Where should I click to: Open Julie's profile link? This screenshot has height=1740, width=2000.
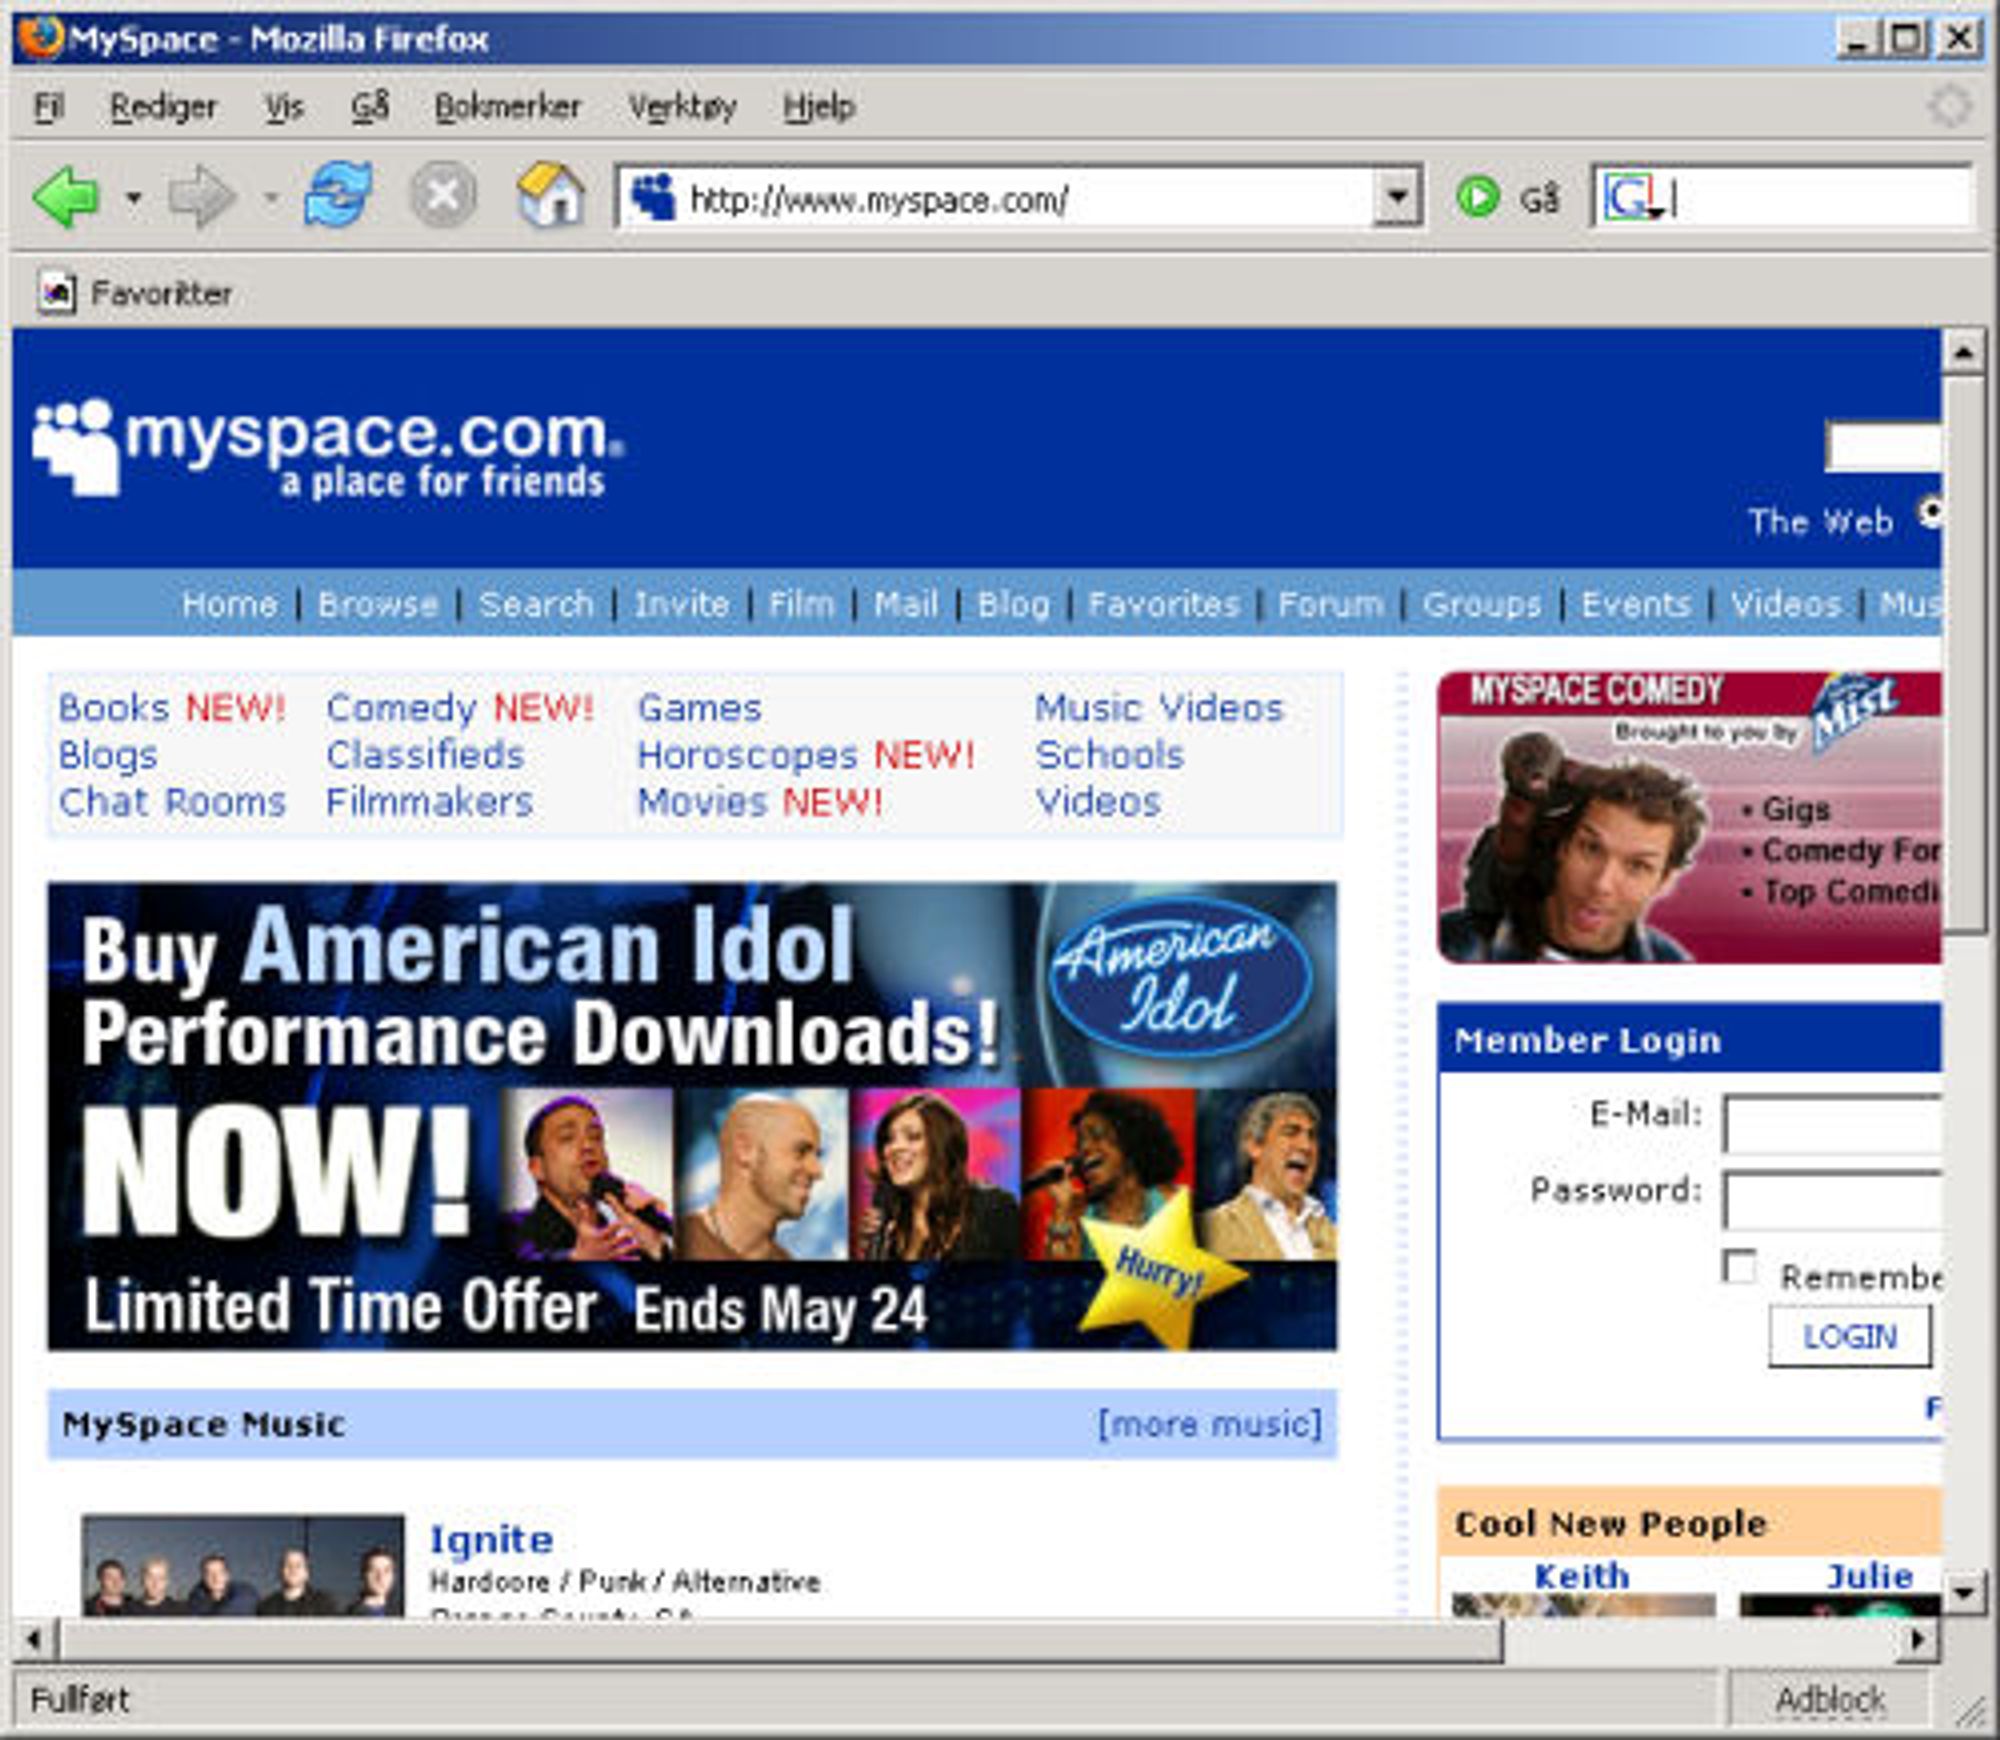(1870, 1576)
